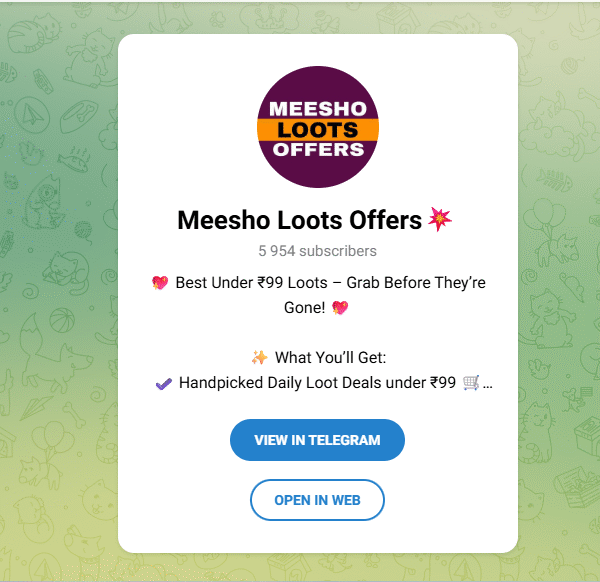Expand the truncated description ellipsis

tap(488, 384)
